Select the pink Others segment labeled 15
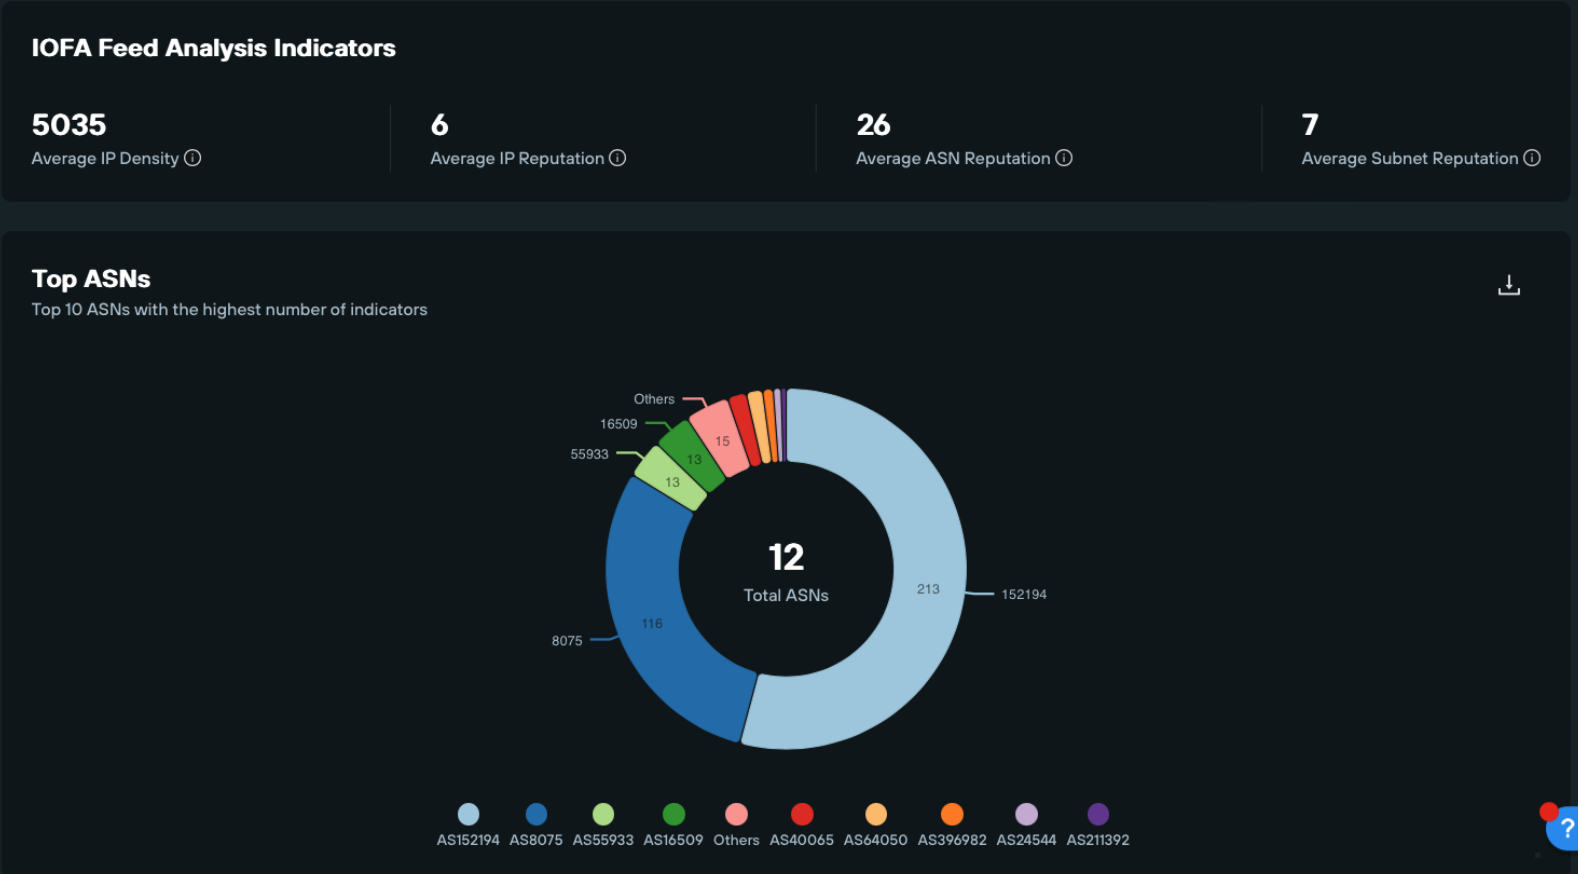This screenshot has height=874, width=1578. tap(720, 438)
